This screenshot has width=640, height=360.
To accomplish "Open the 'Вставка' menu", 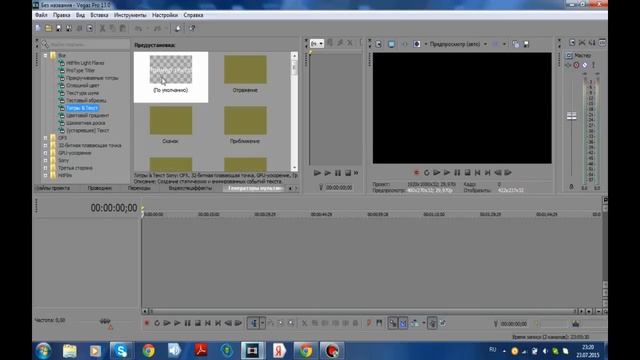I will coord(99,15).
